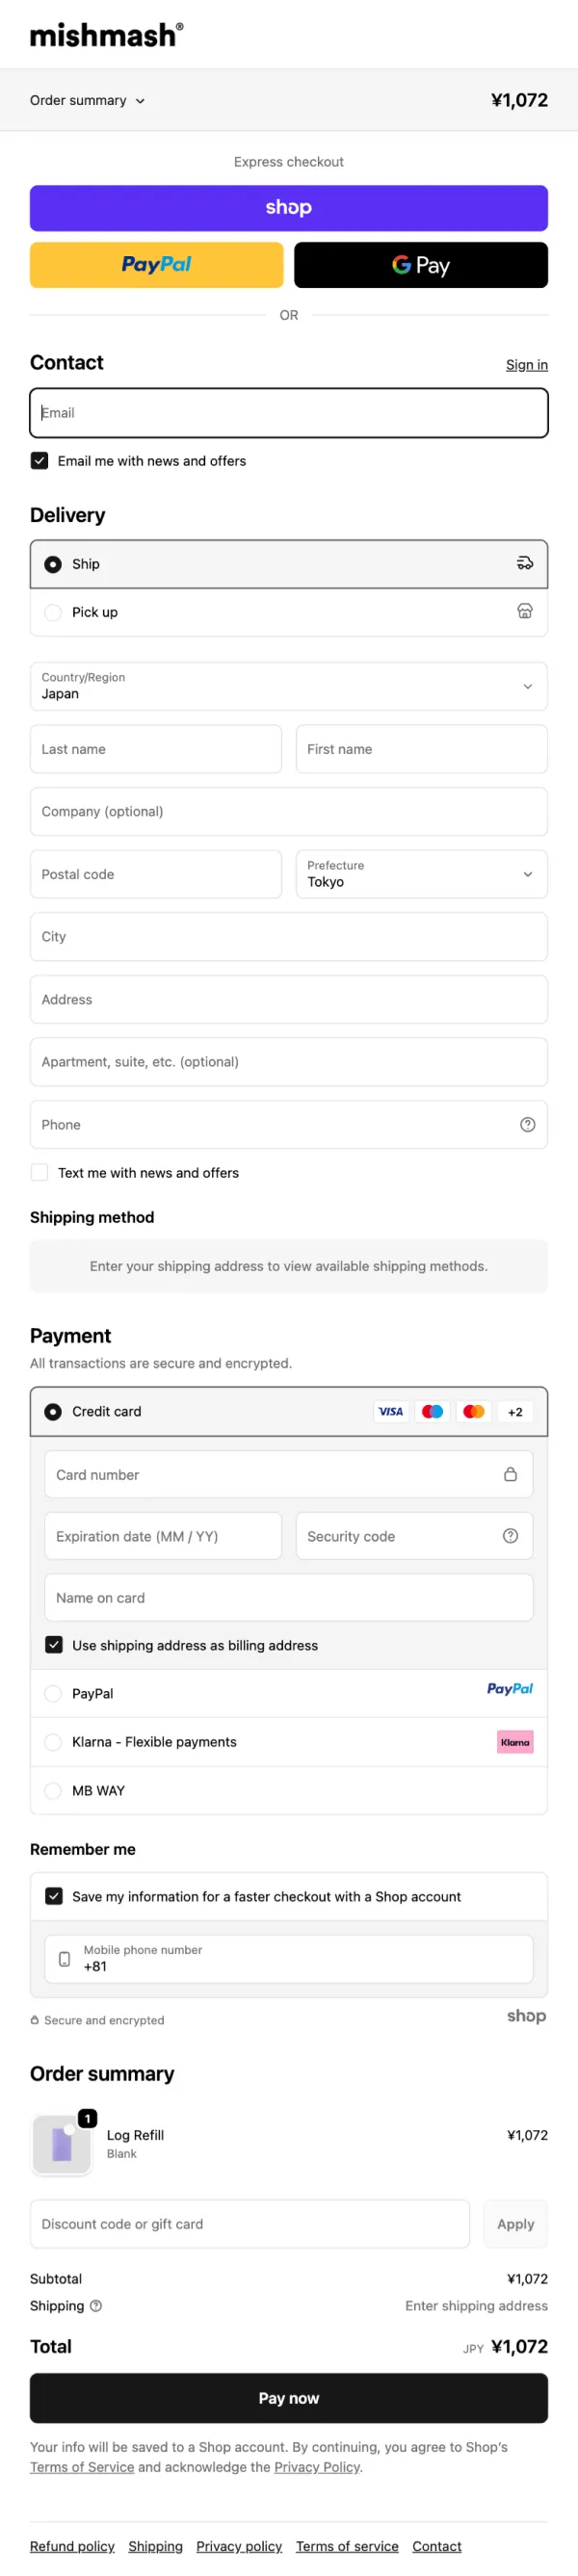Image resolution: width=578 pixels, height=2576 pixels.
Task: Open the Sign in link
Action: (x=526, y=365)
